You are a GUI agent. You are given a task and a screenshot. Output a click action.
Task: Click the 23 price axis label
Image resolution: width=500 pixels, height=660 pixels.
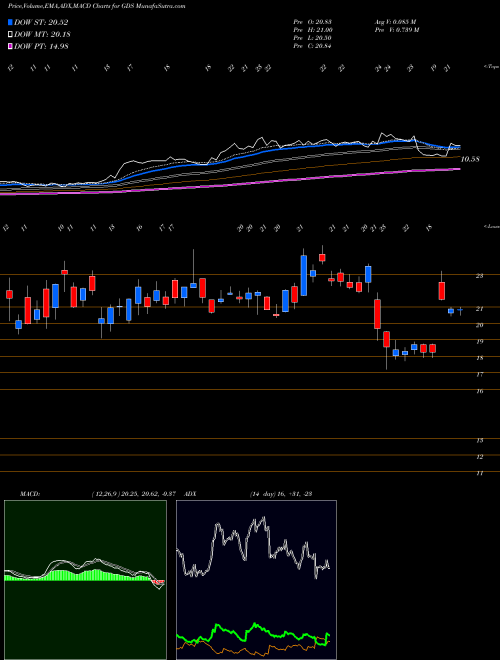479,276
